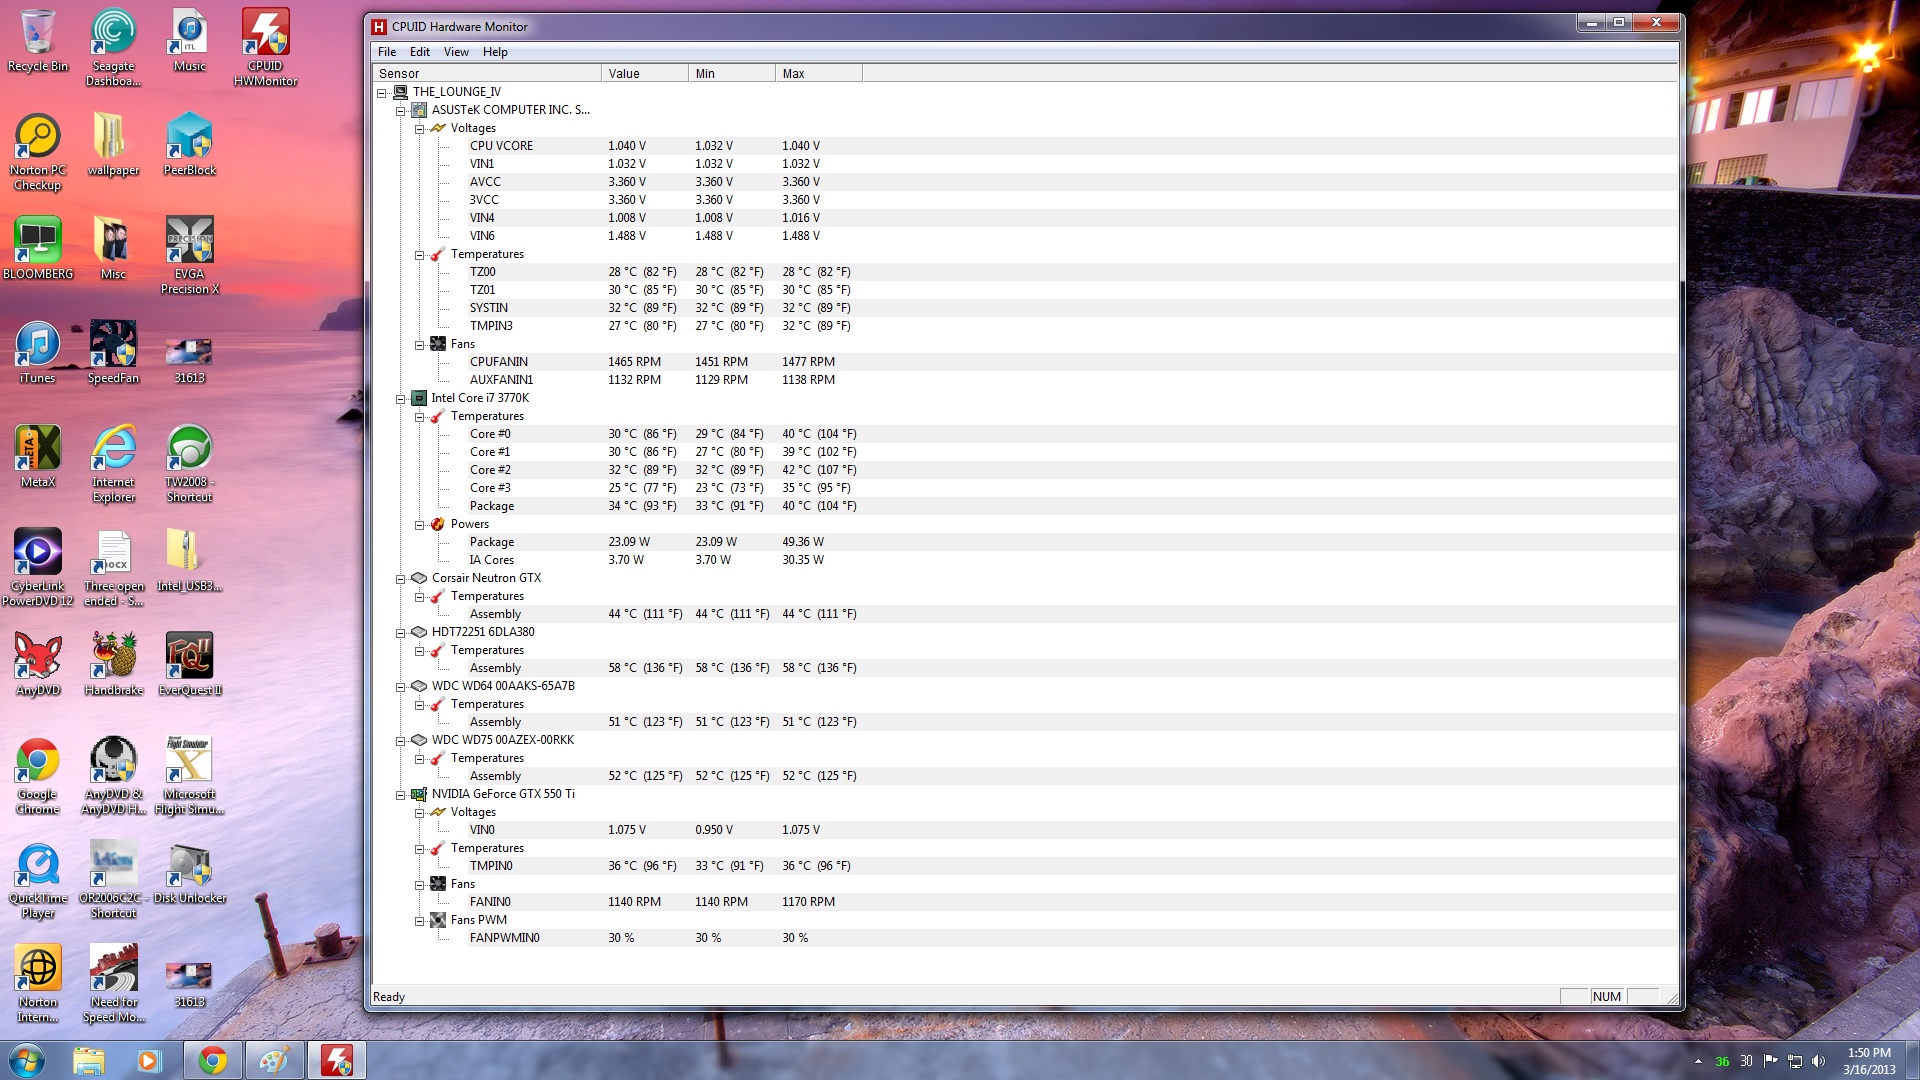Screen dimensions: 1920x1080
Task: Open the wallpaper folder on desktop
Action: (113, 145)
